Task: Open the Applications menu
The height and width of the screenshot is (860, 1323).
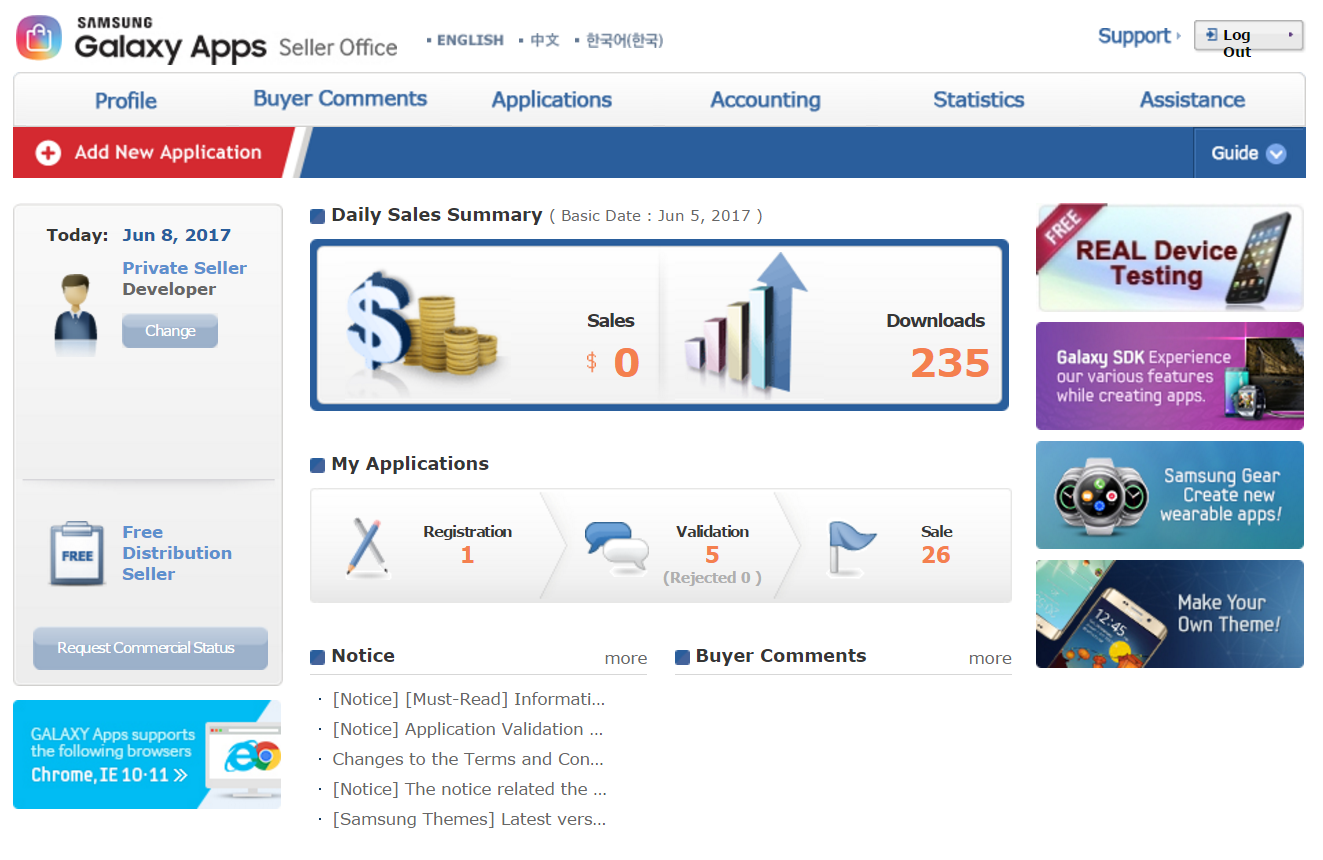Action: click(x=552, y=100)
